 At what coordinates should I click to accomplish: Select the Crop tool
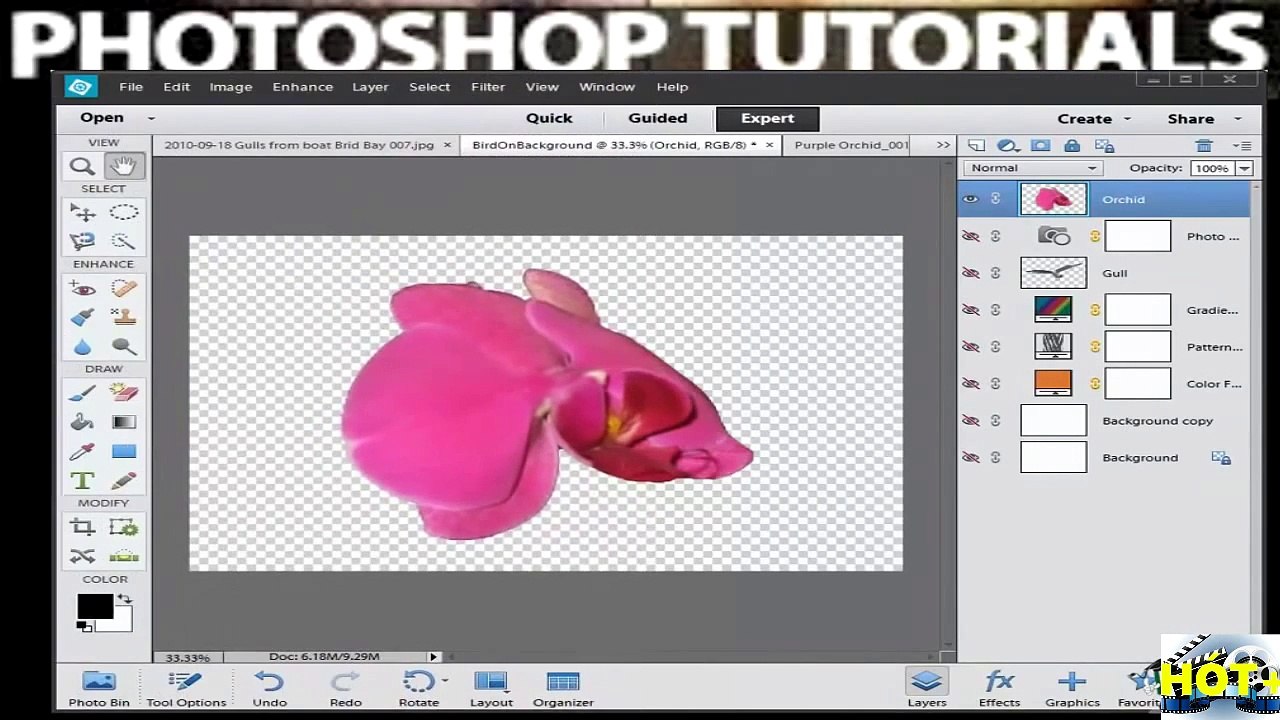point(82,527)
